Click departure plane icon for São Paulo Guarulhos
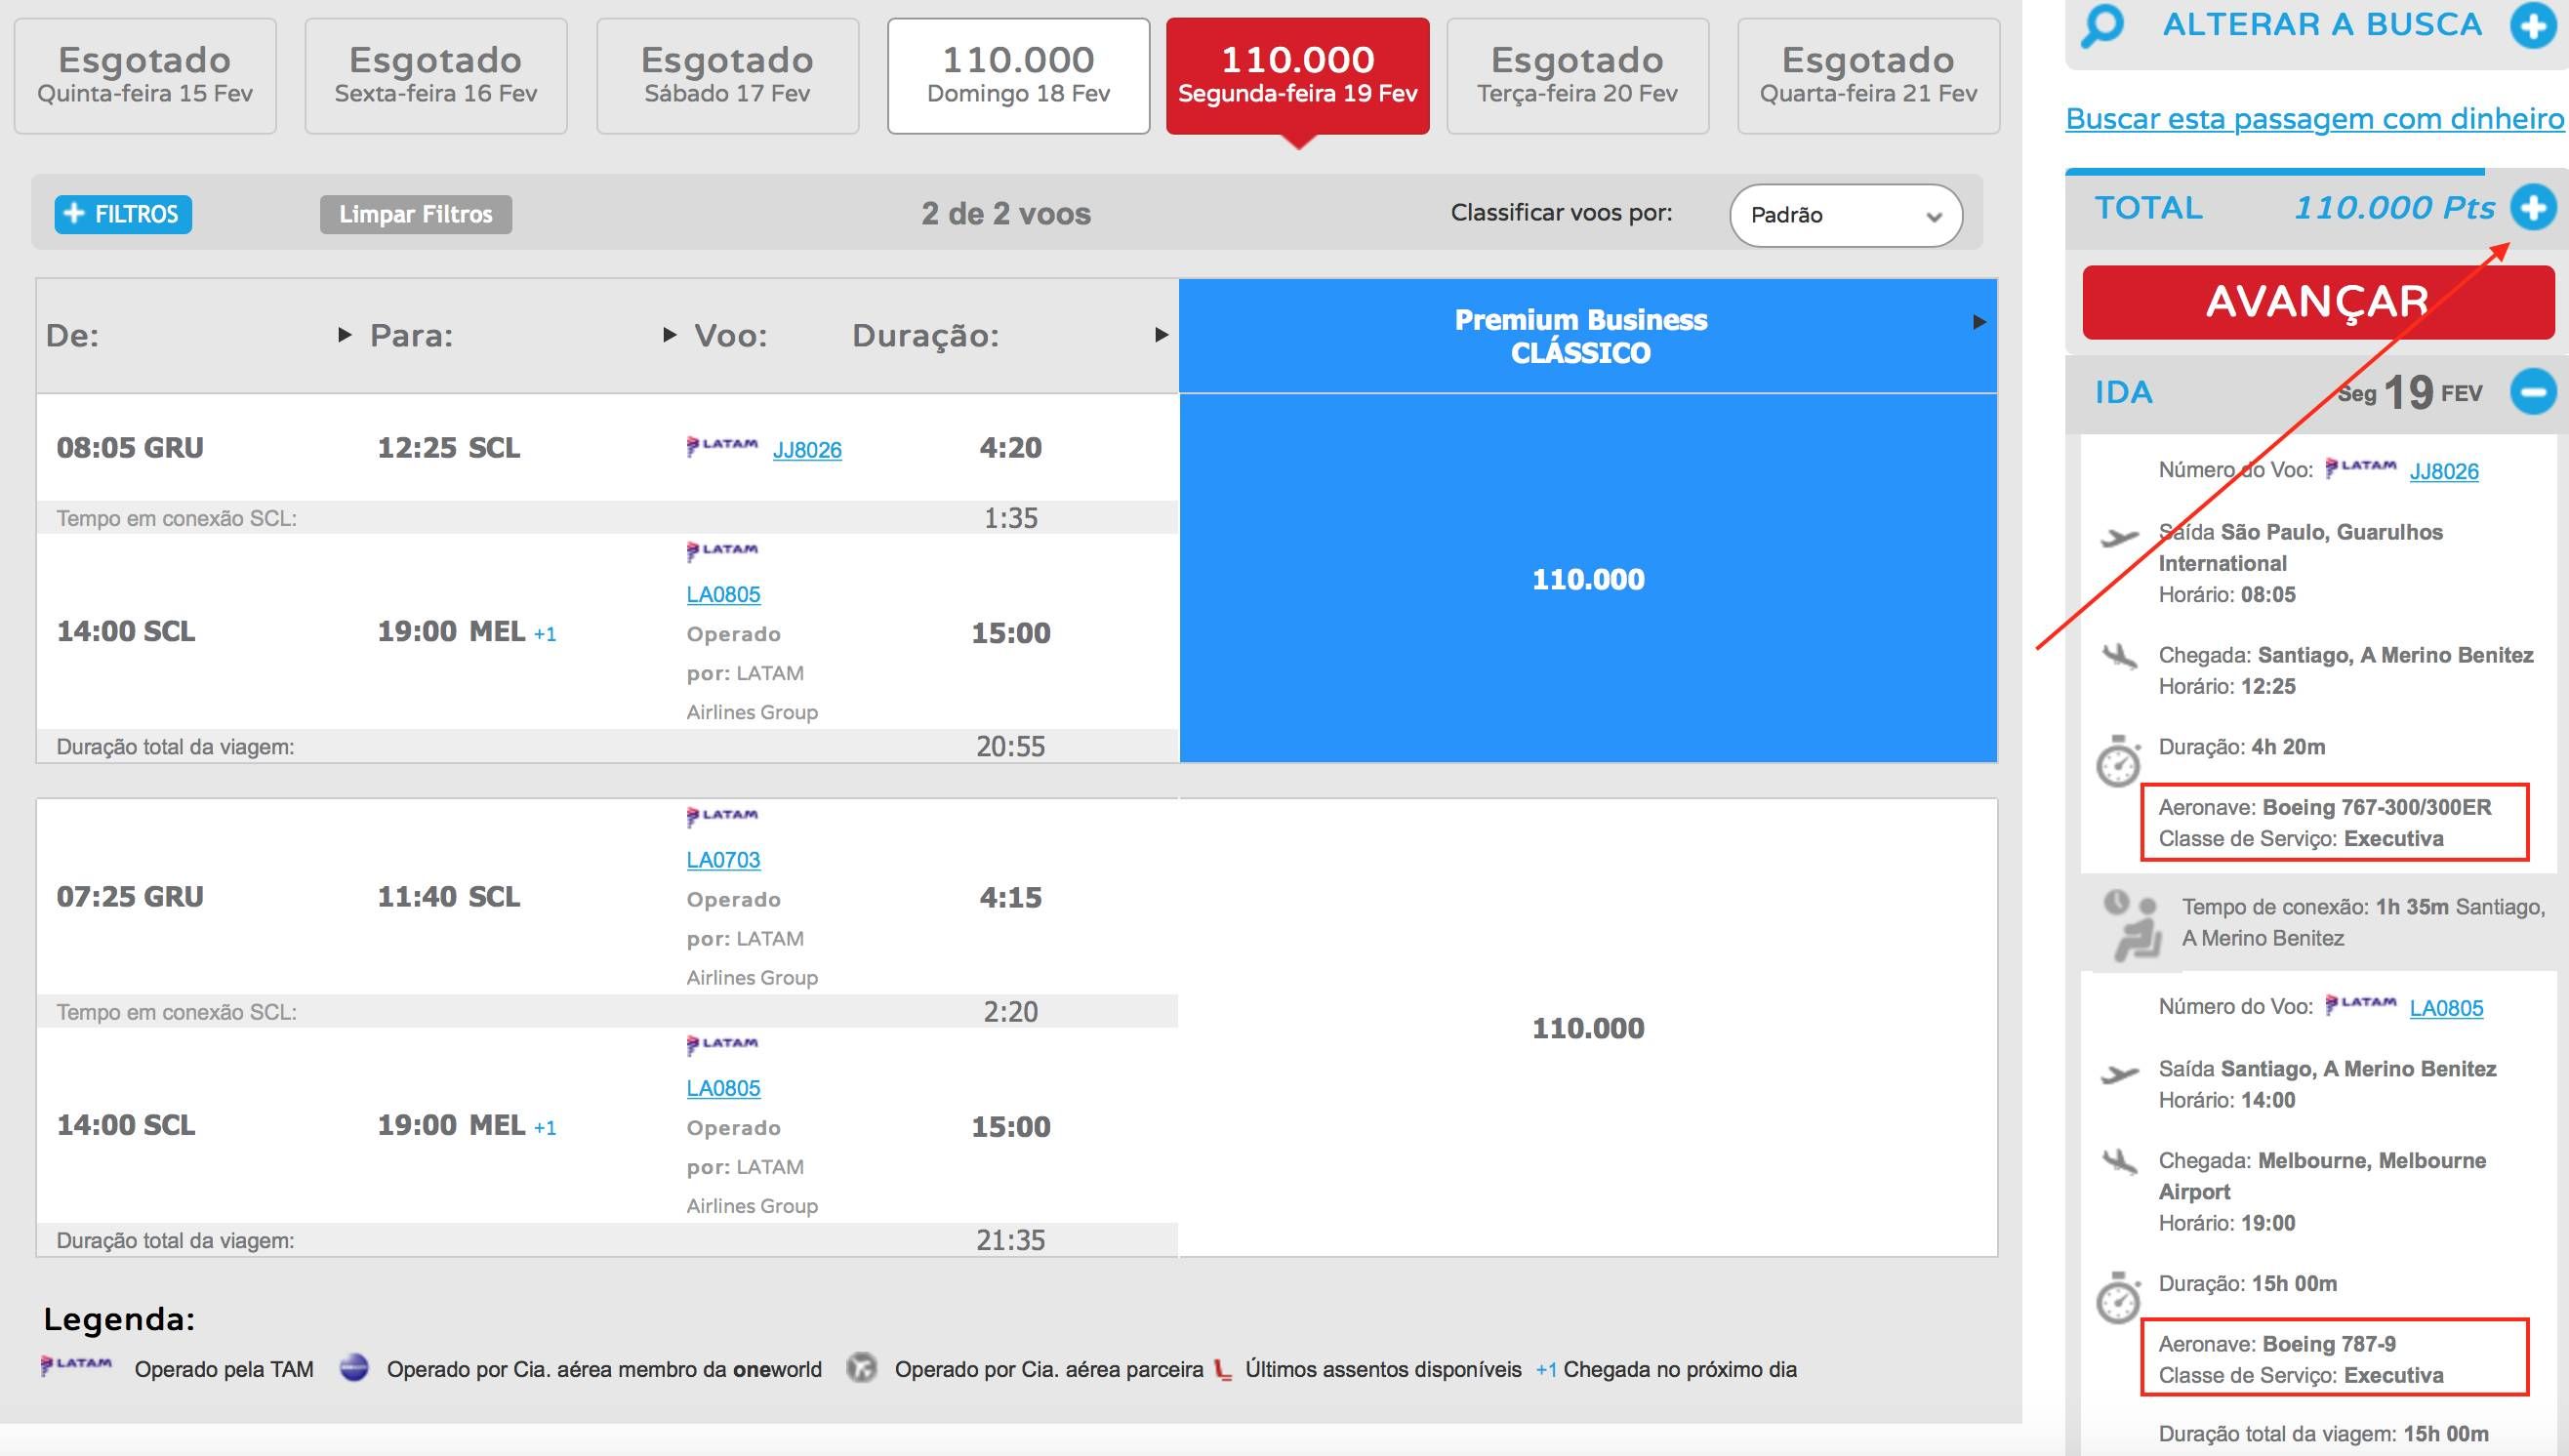The height and width of the screenshot is (1456, 2569). [2118, 538]
